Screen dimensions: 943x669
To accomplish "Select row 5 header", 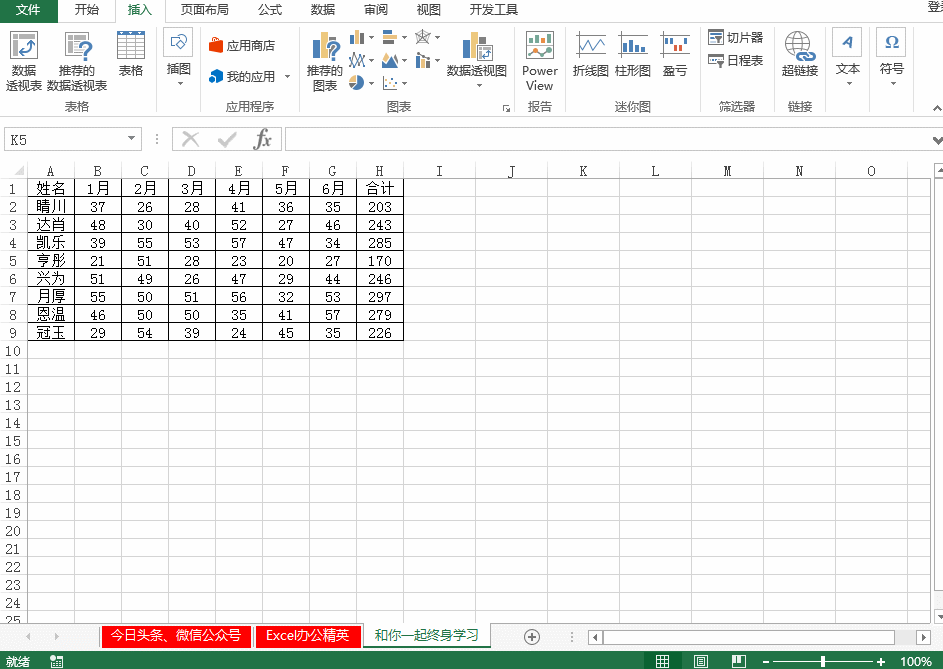I will (x=13, y=261).
